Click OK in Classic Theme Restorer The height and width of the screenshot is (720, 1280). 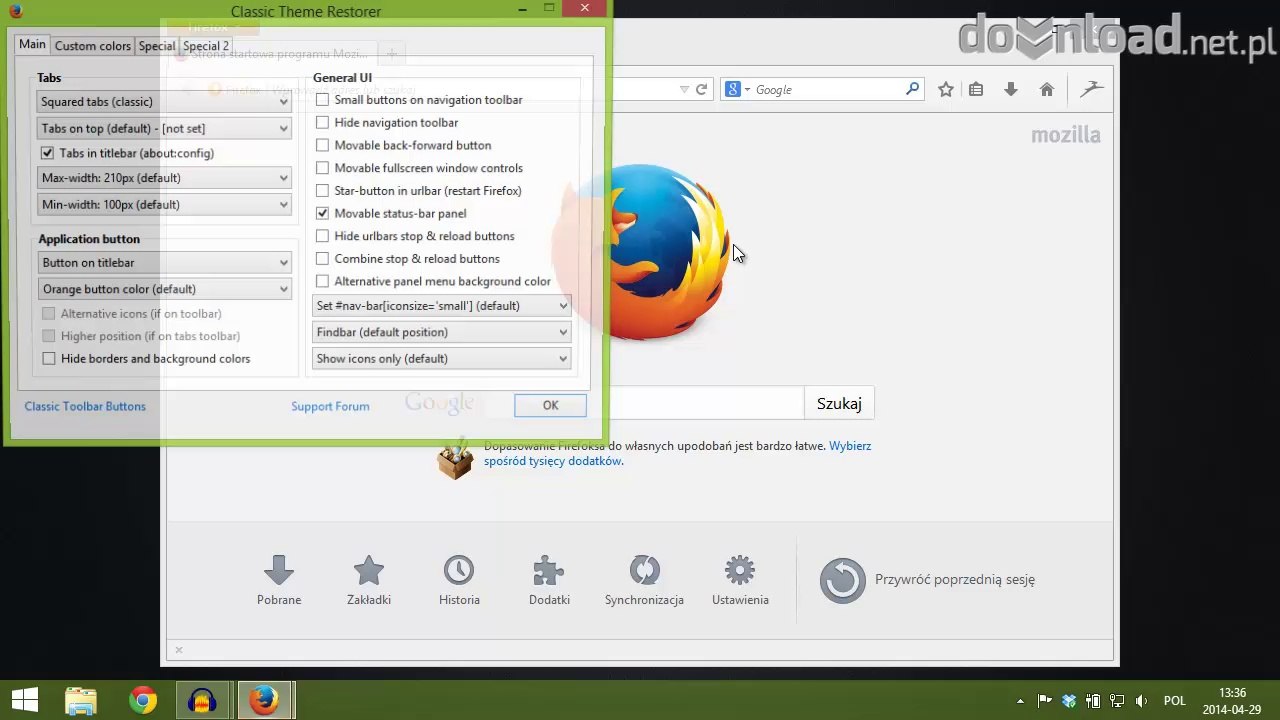(x=550, y=405)
